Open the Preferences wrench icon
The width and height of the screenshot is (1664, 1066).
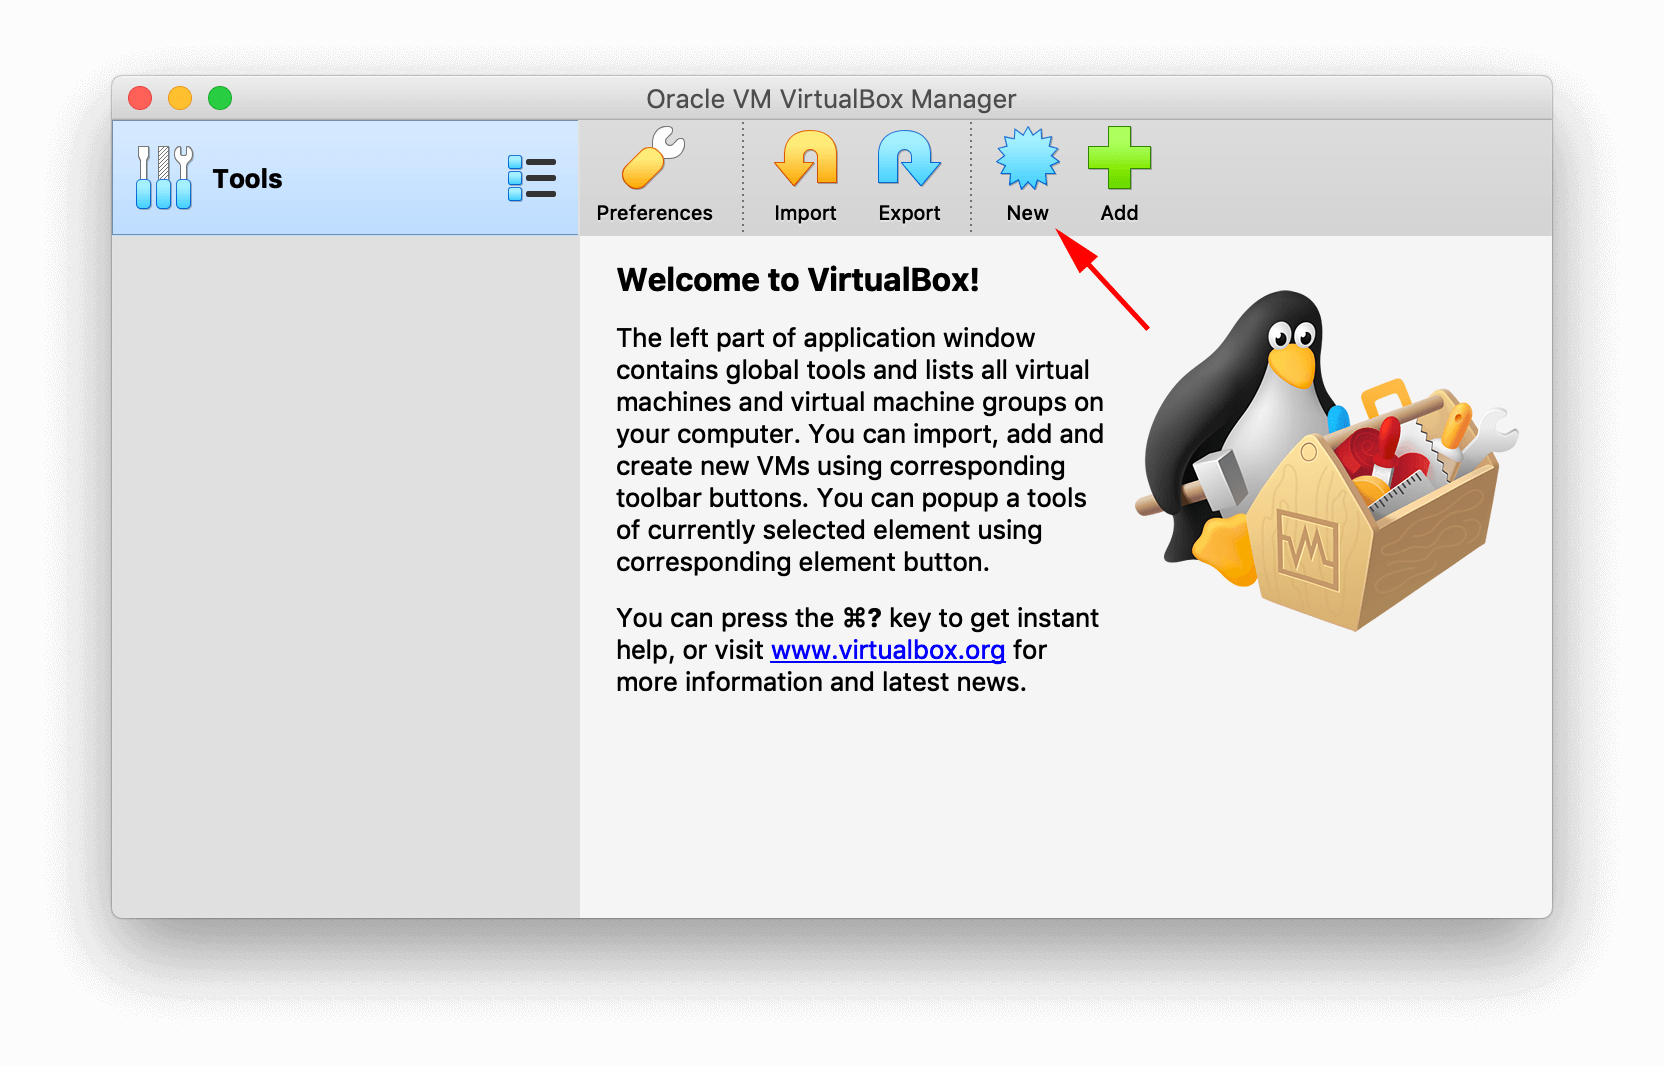[653, 158]
